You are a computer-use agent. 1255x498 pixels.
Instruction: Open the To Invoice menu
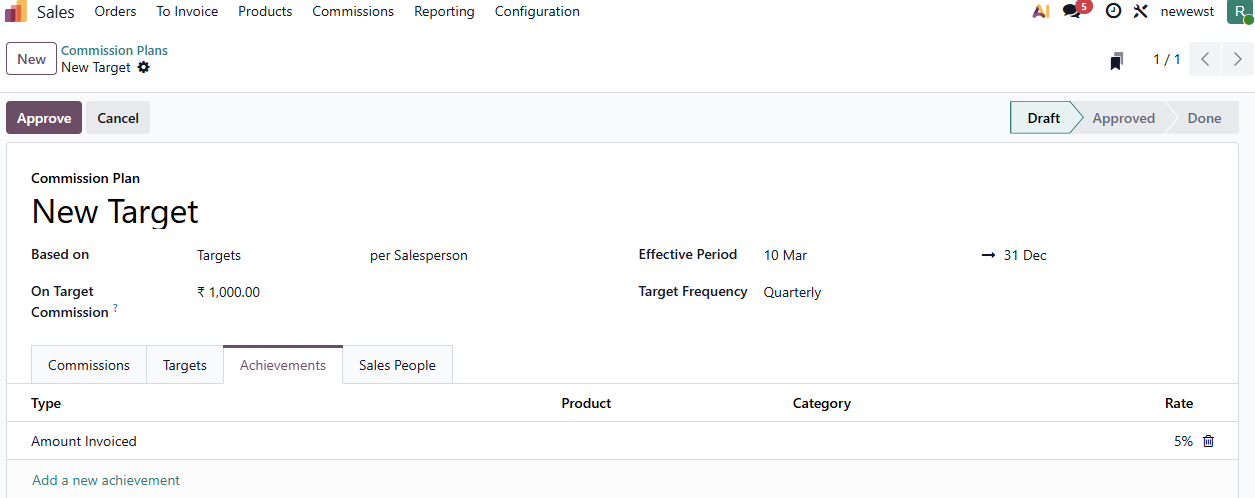pyautogui.click(x=187, y=12)
